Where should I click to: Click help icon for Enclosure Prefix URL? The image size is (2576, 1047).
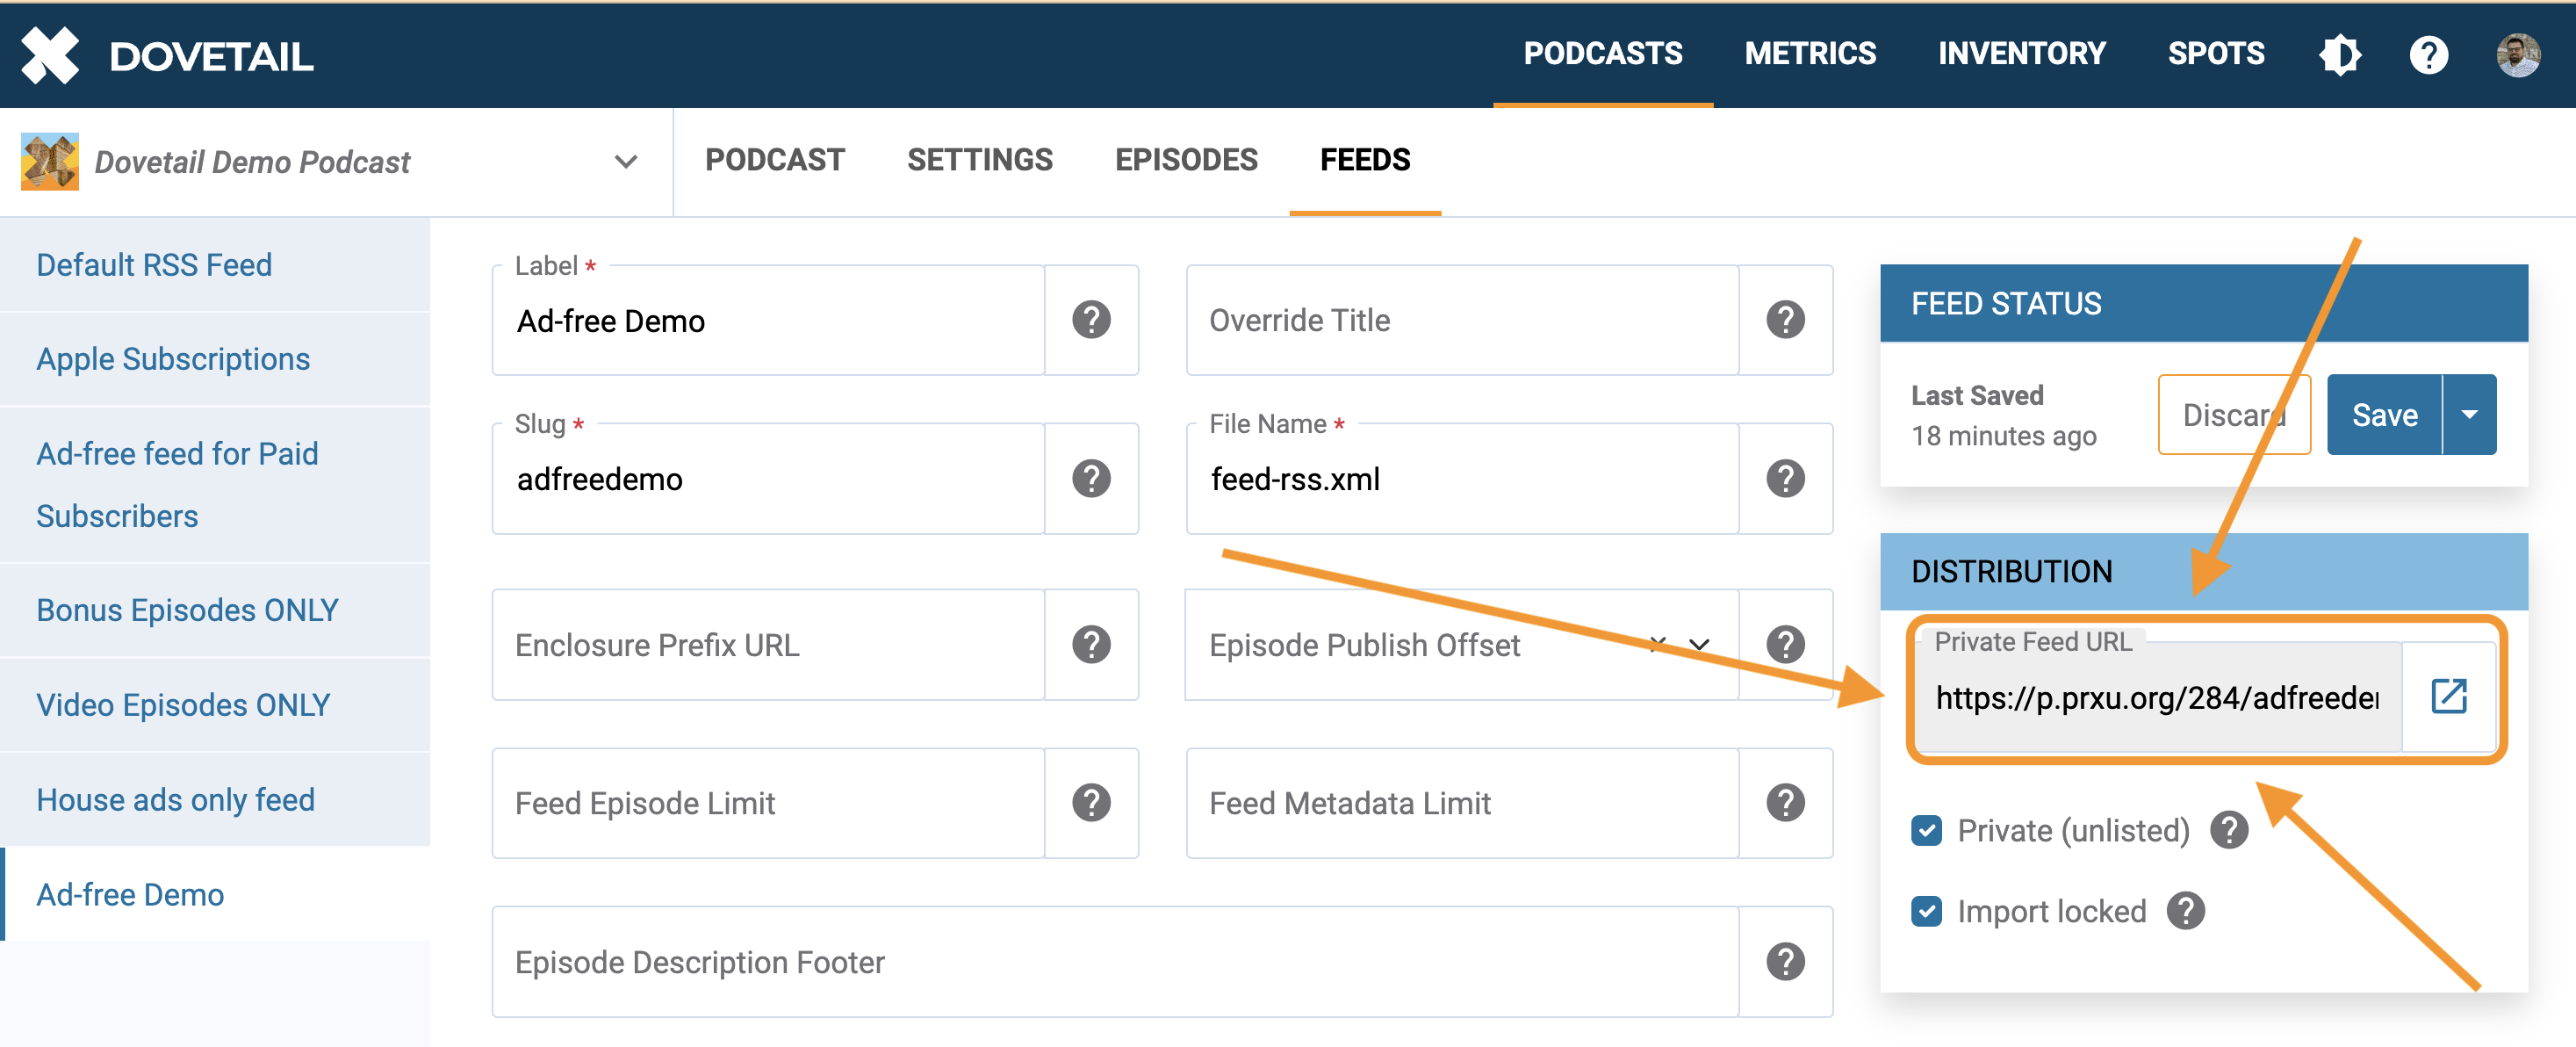(1091, 645)
